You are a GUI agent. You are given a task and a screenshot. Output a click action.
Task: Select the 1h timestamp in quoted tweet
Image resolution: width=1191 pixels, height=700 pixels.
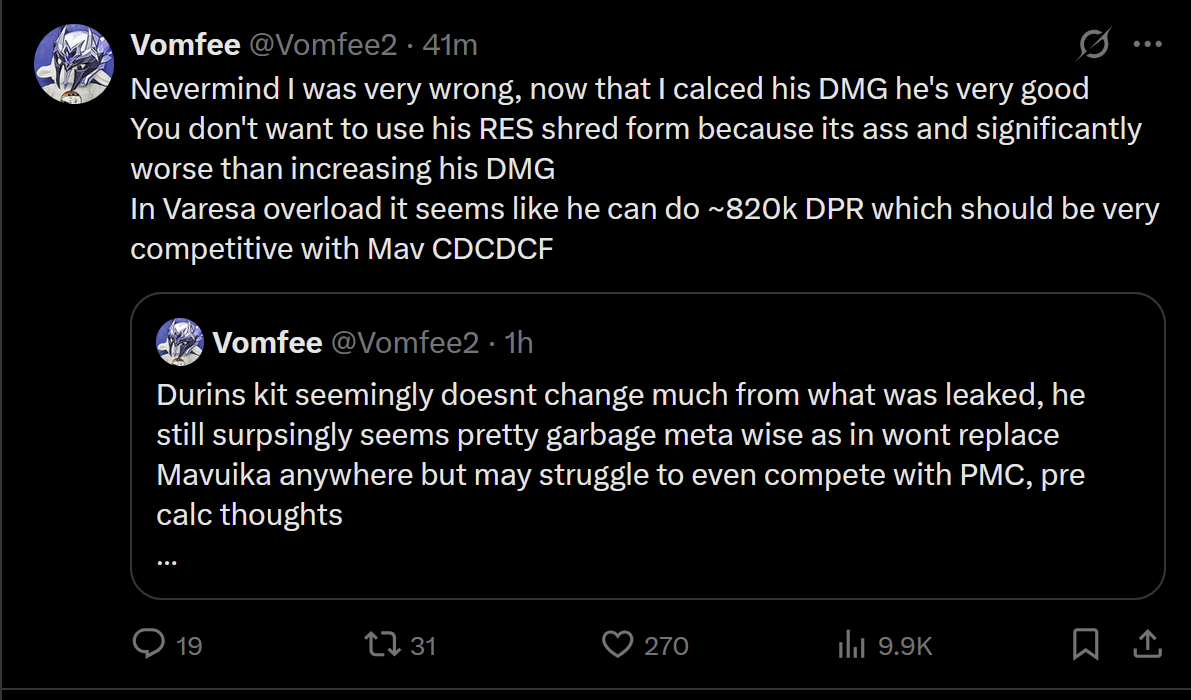pos(519,343)
